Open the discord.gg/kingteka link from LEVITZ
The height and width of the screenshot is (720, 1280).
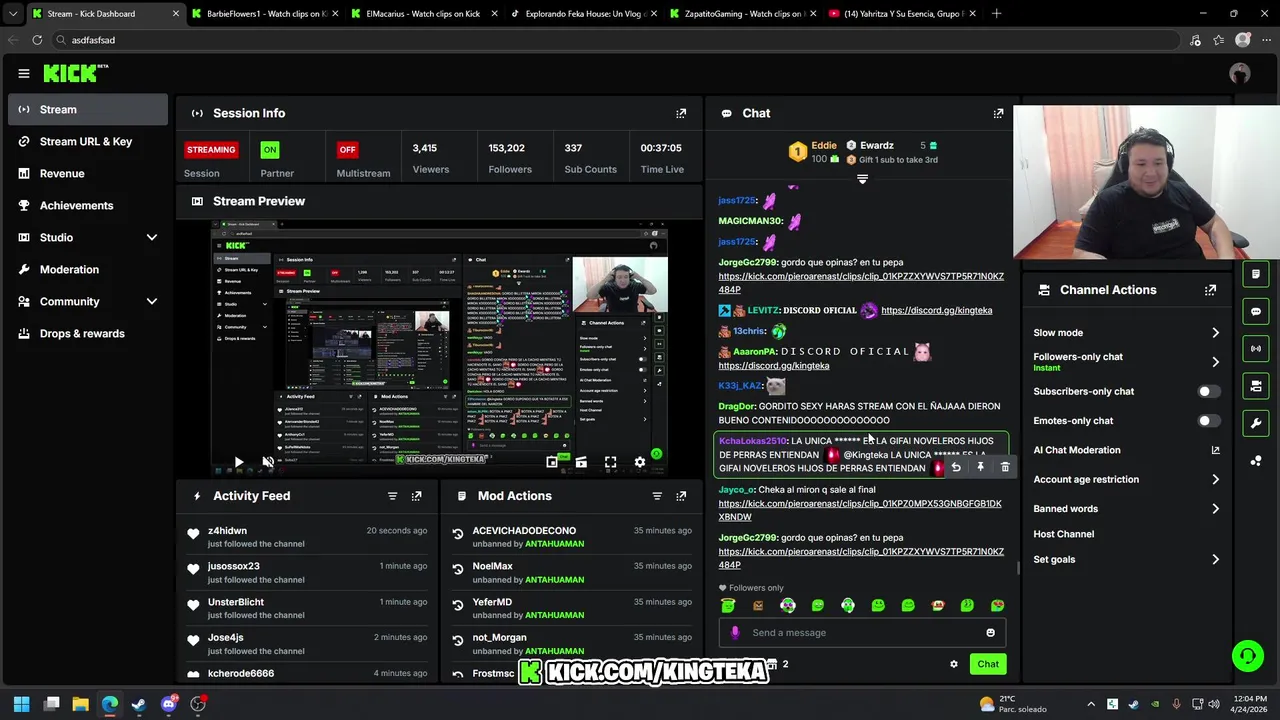(937, 310)
